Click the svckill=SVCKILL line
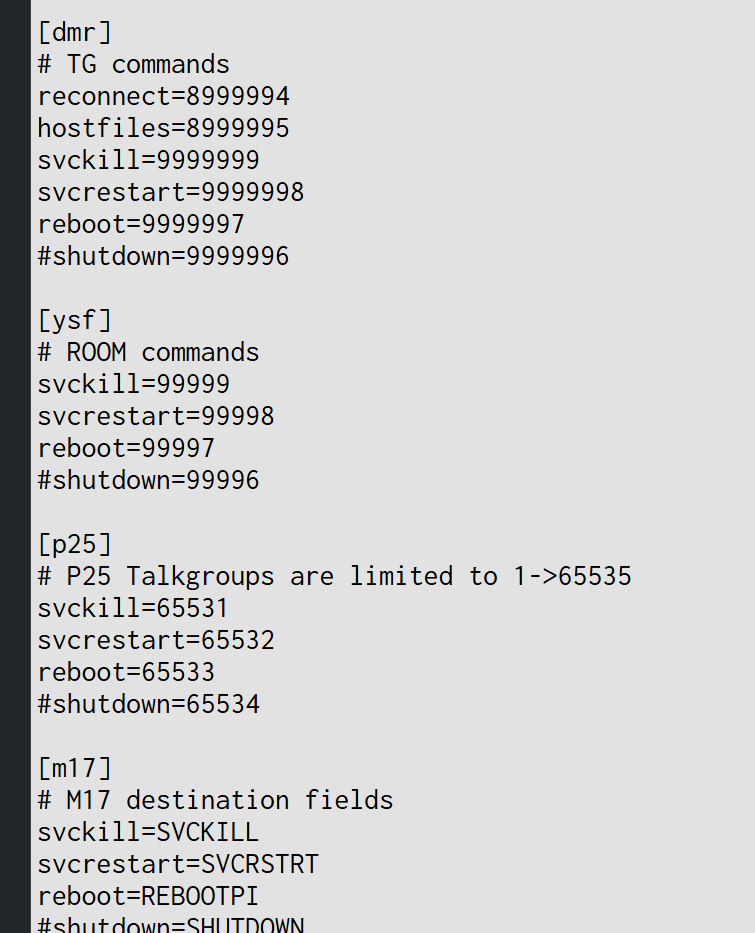755x933 pixels. [x=148, y=833]
